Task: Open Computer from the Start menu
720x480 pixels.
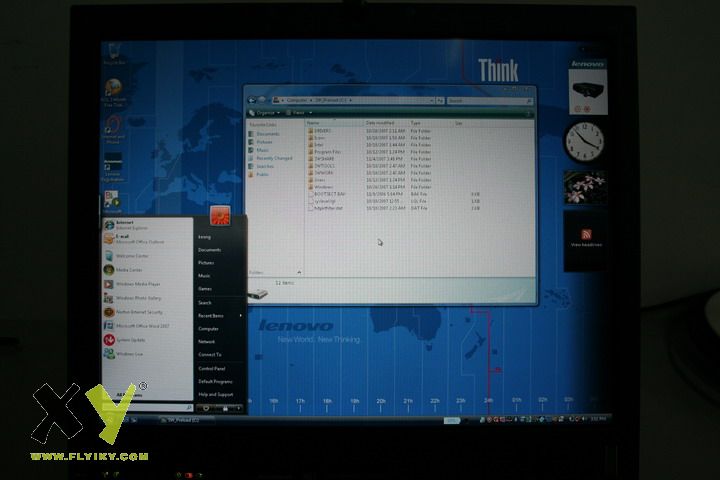Action: (208, 329)
